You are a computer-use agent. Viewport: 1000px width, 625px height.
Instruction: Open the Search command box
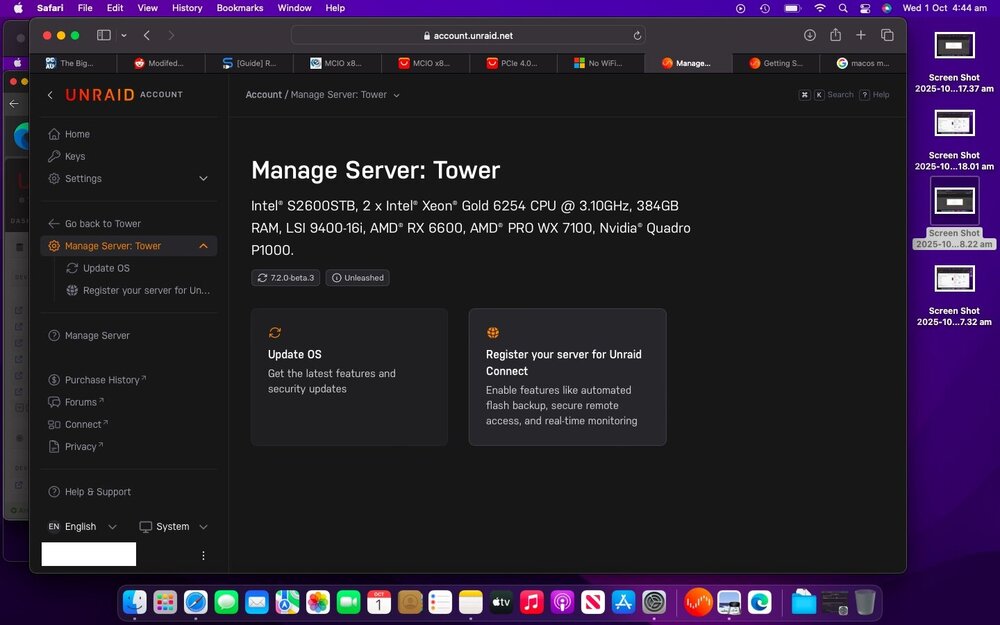click(x=826, y=95)
